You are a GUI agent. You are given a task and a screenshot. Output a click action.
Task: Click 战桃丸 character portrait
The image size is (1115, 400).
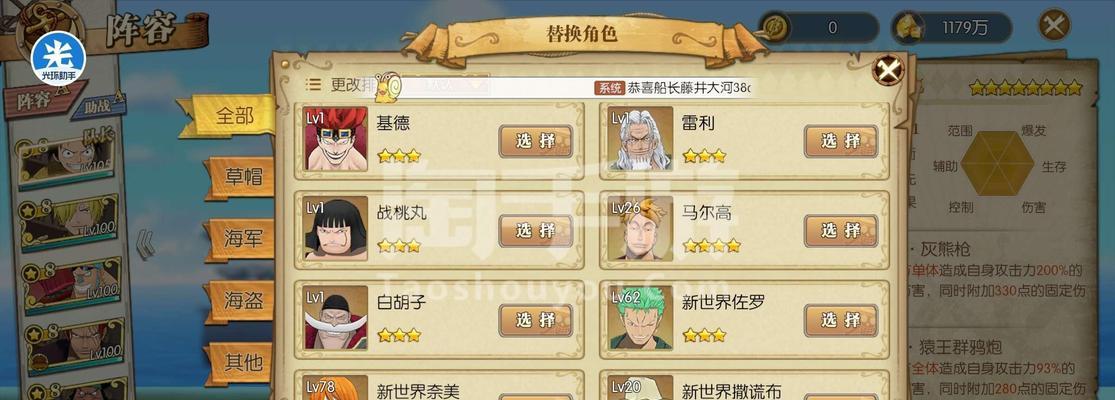click(336, 229)
